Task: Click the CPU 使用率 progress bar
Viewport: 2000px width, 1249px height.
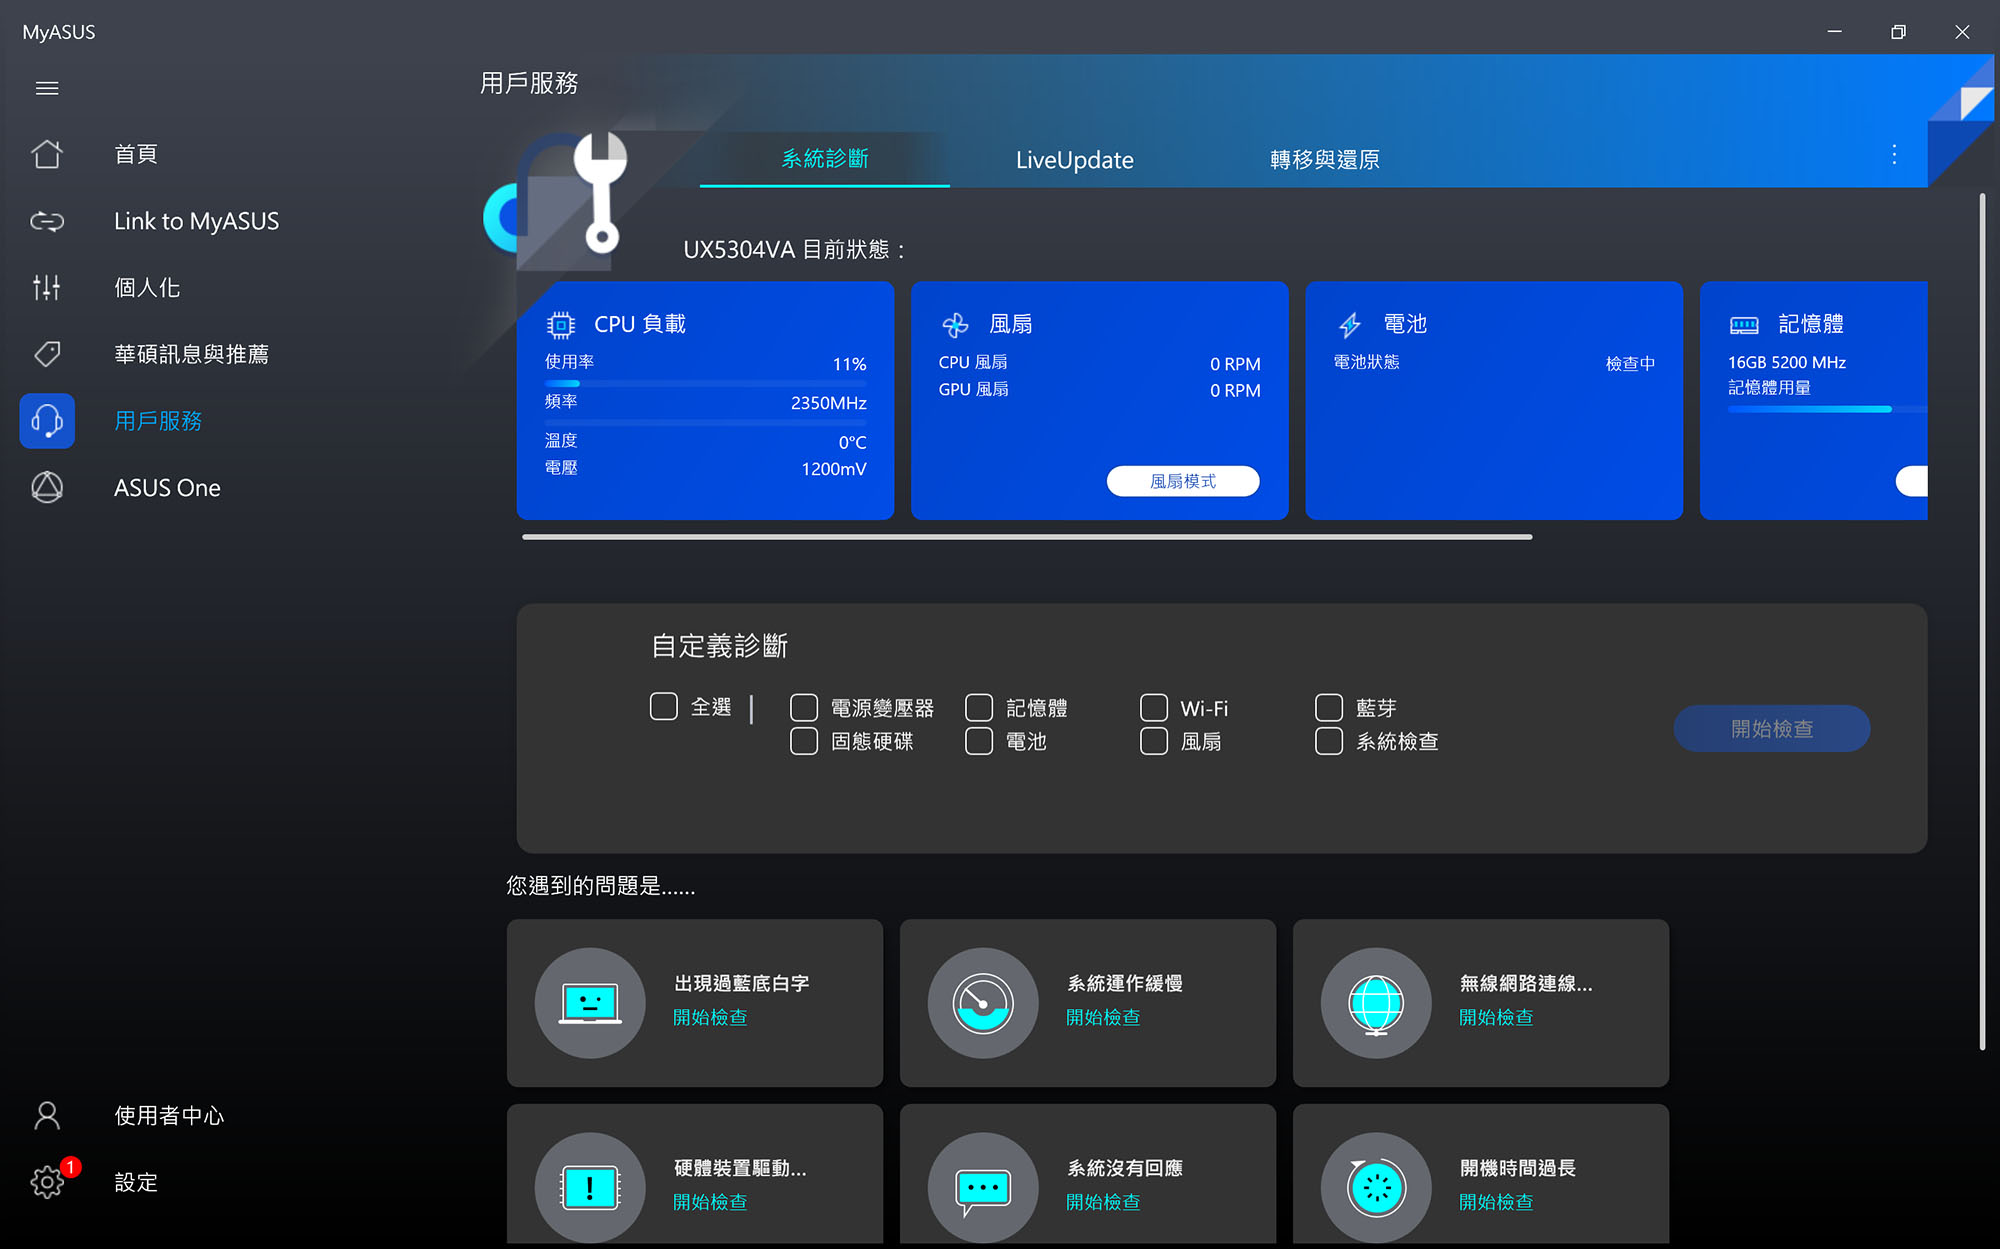Action: click(705, 383)
